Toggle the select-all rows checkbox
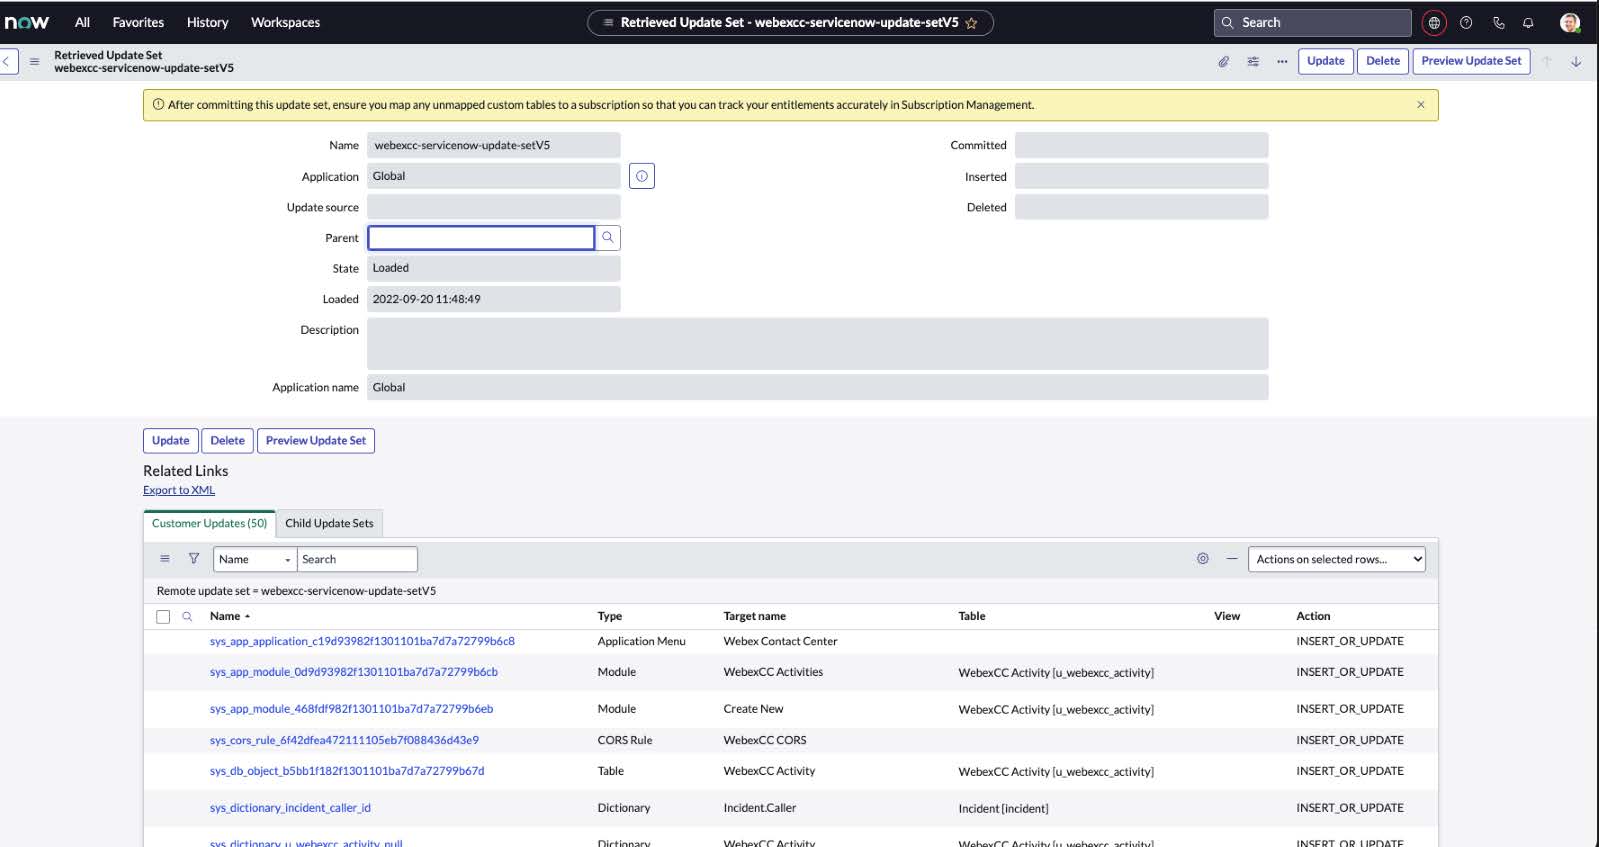1599x847 pixels. pyautogui.click(x=163, y=617)
